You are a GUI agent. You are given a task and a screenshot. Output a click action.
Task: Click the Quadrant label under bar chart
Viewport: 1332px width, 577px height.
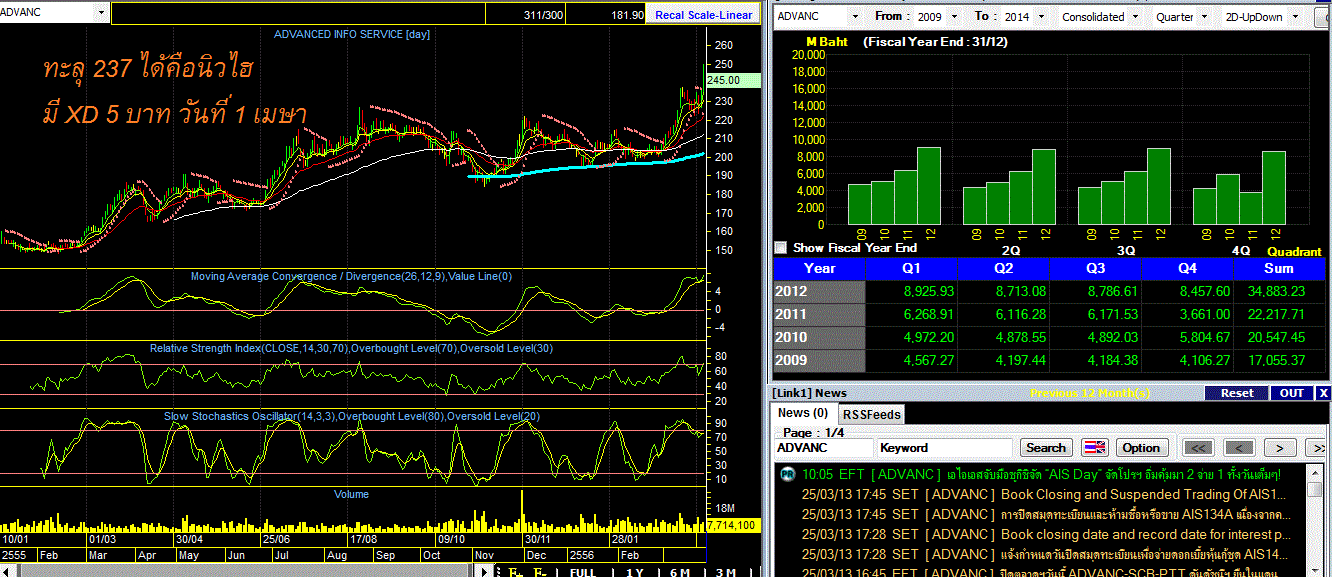point(1294,252)
